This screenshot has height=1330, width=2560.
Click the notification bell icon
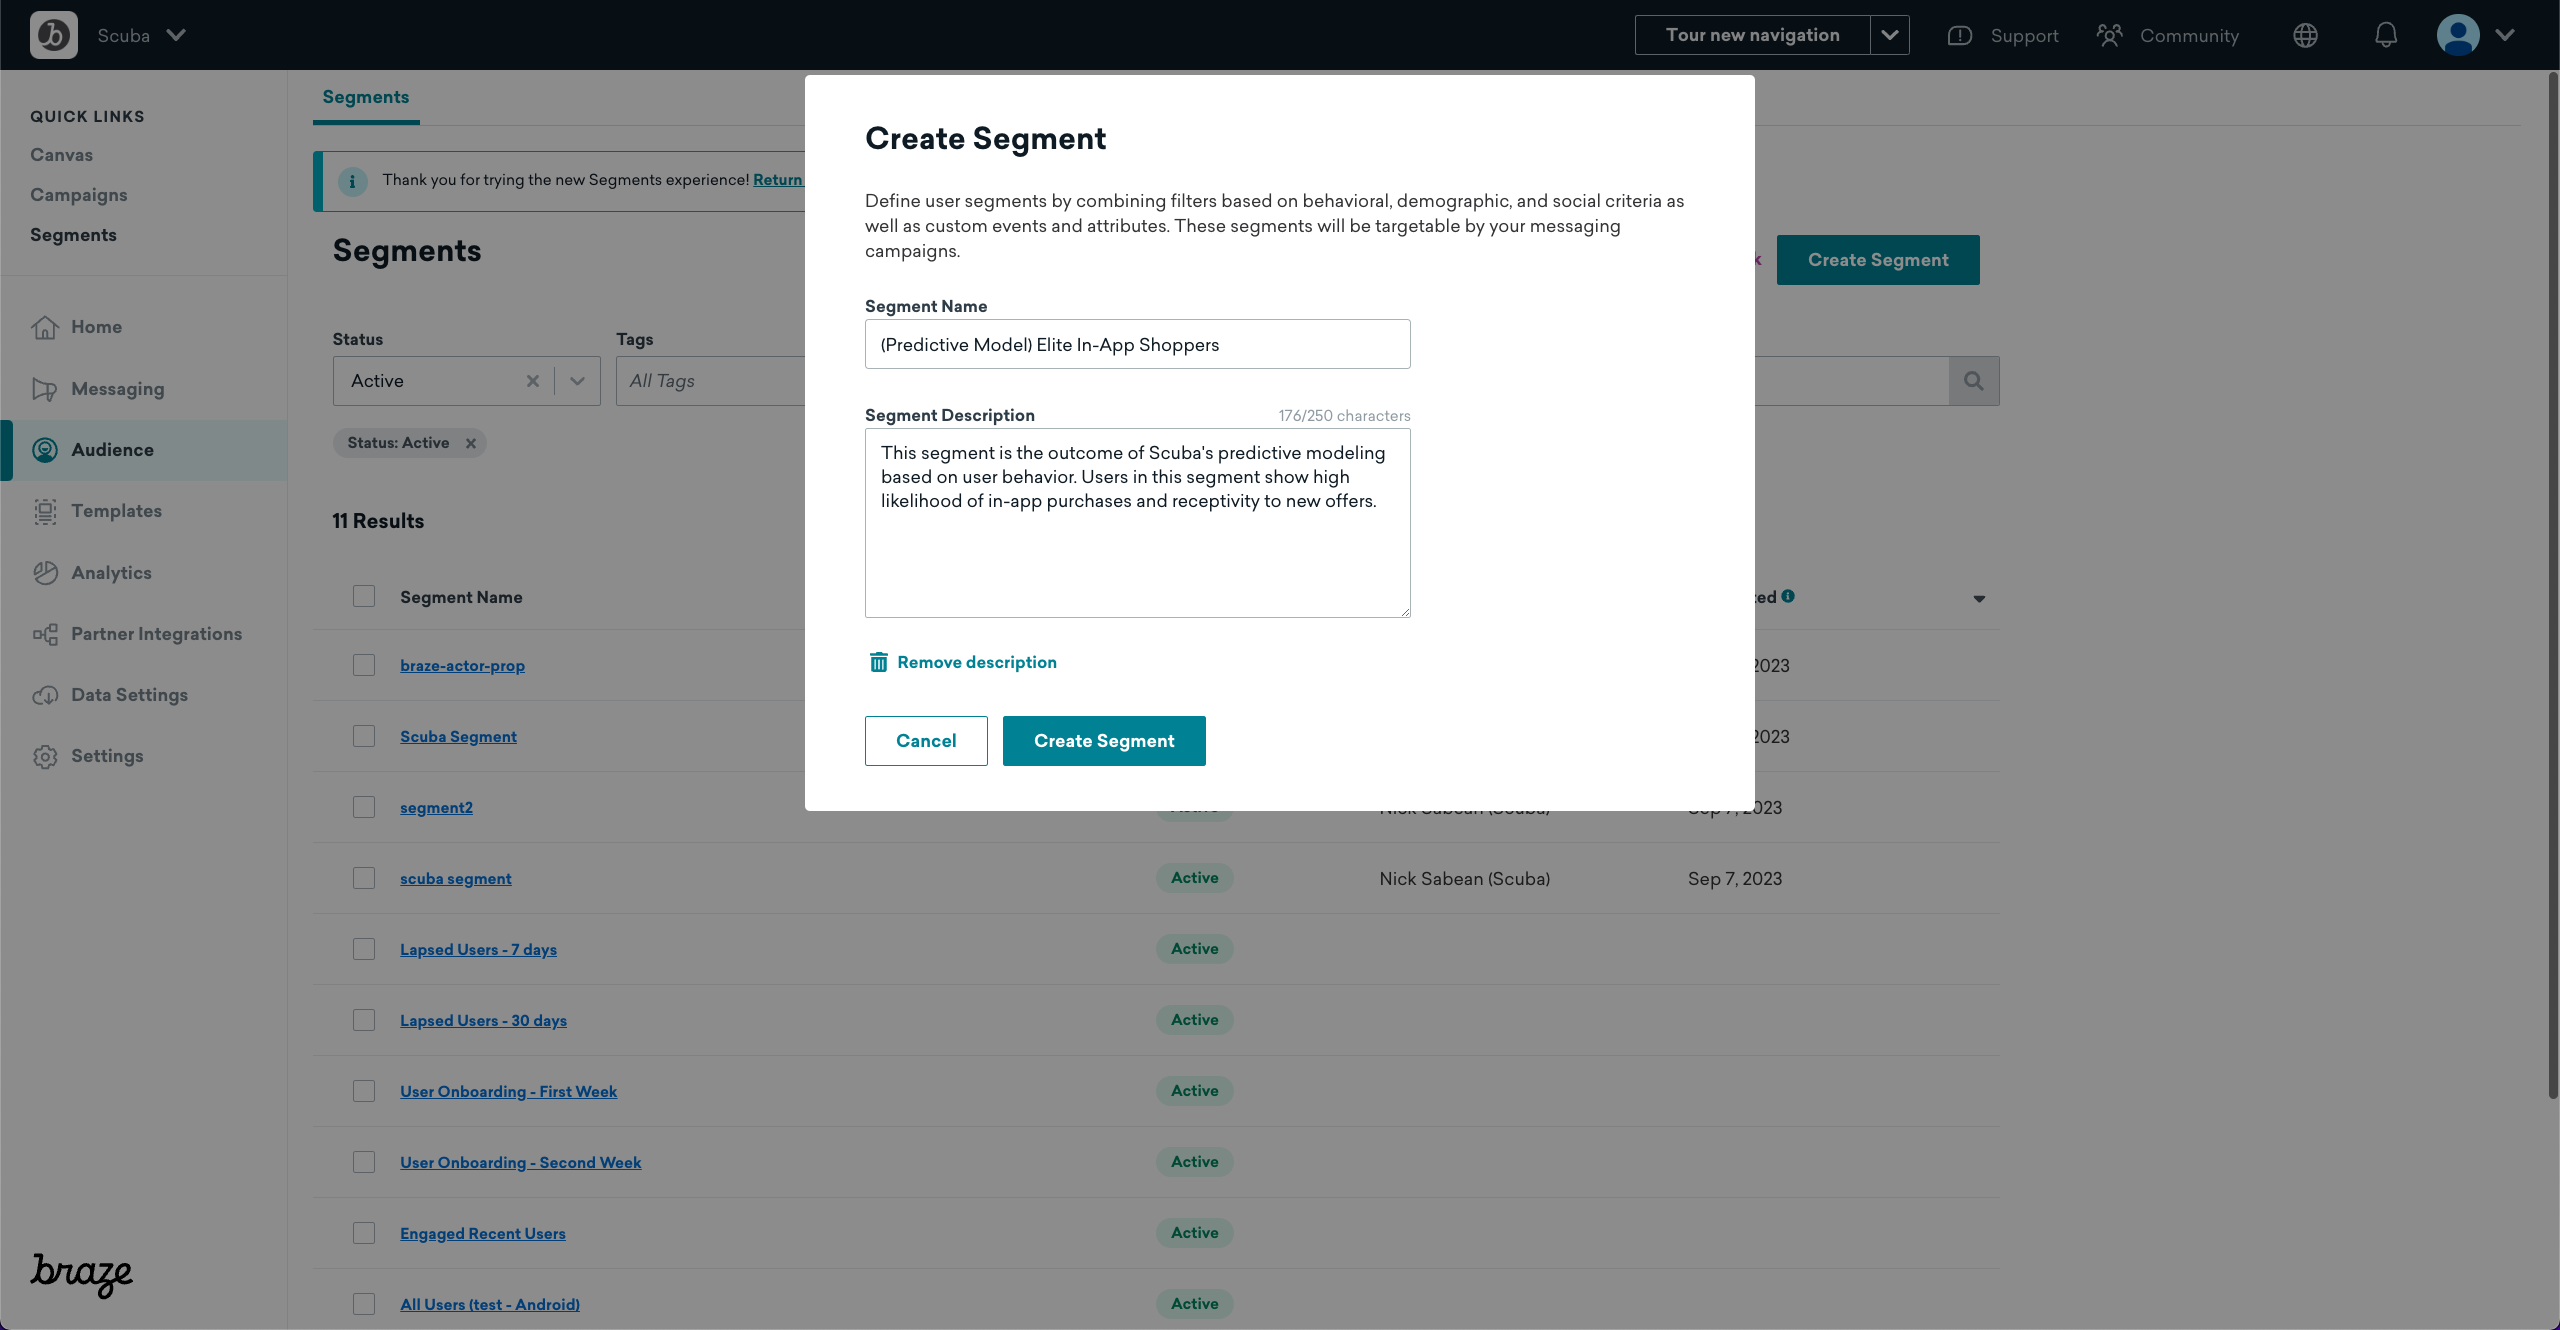[2384, 34]
